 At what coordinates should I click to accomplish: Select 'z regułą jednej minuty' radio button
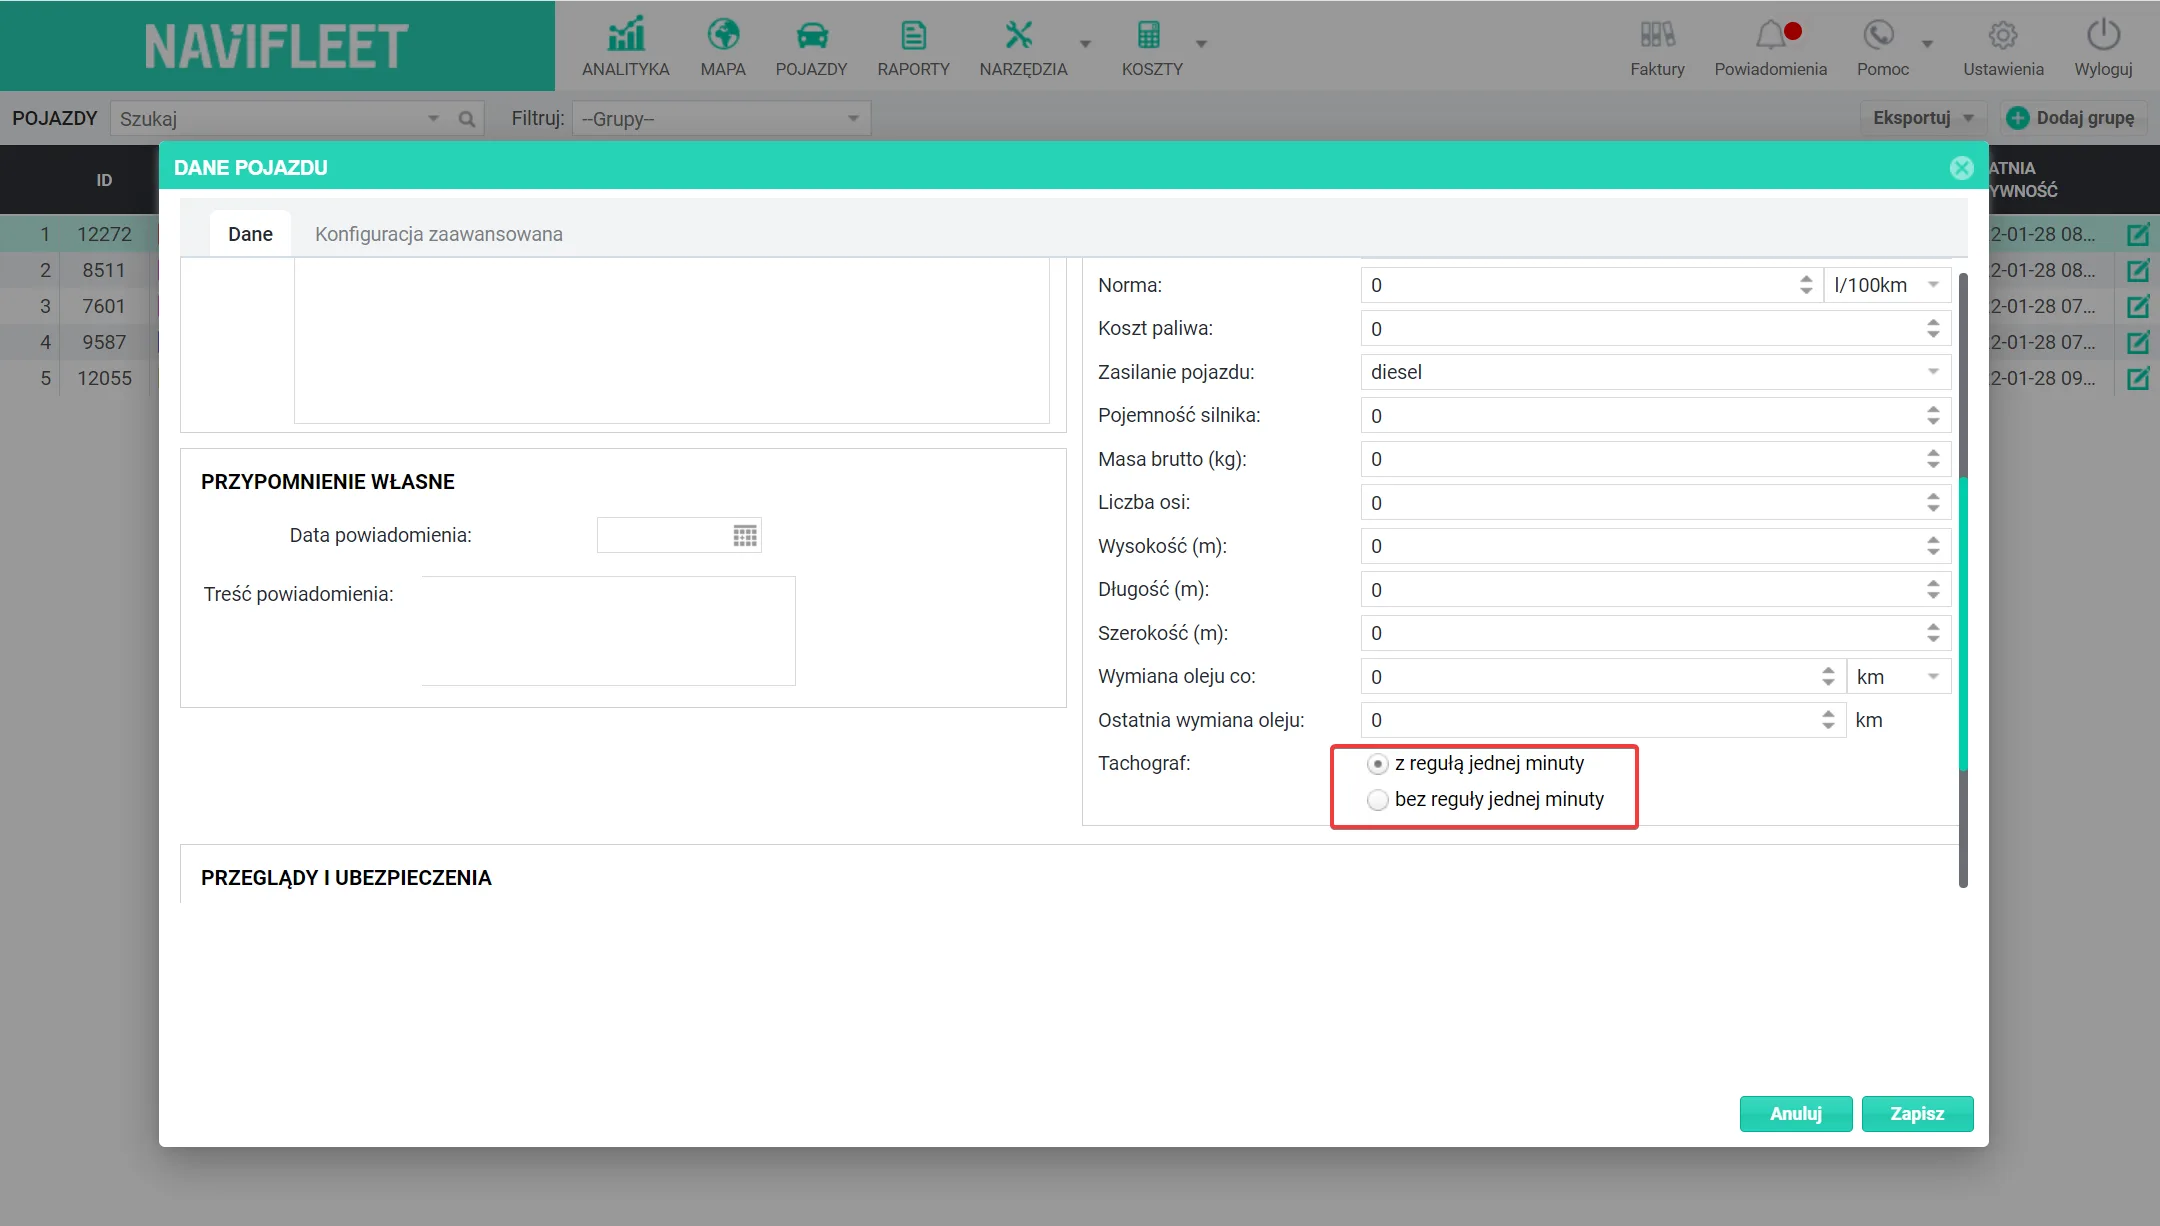tap(1378, 764)
